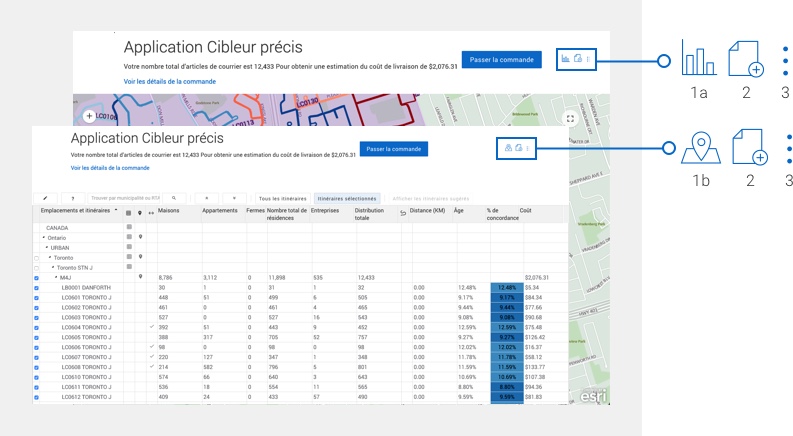Click the magnifier search icon
The image size is (793, 436).
click(173, 198)
